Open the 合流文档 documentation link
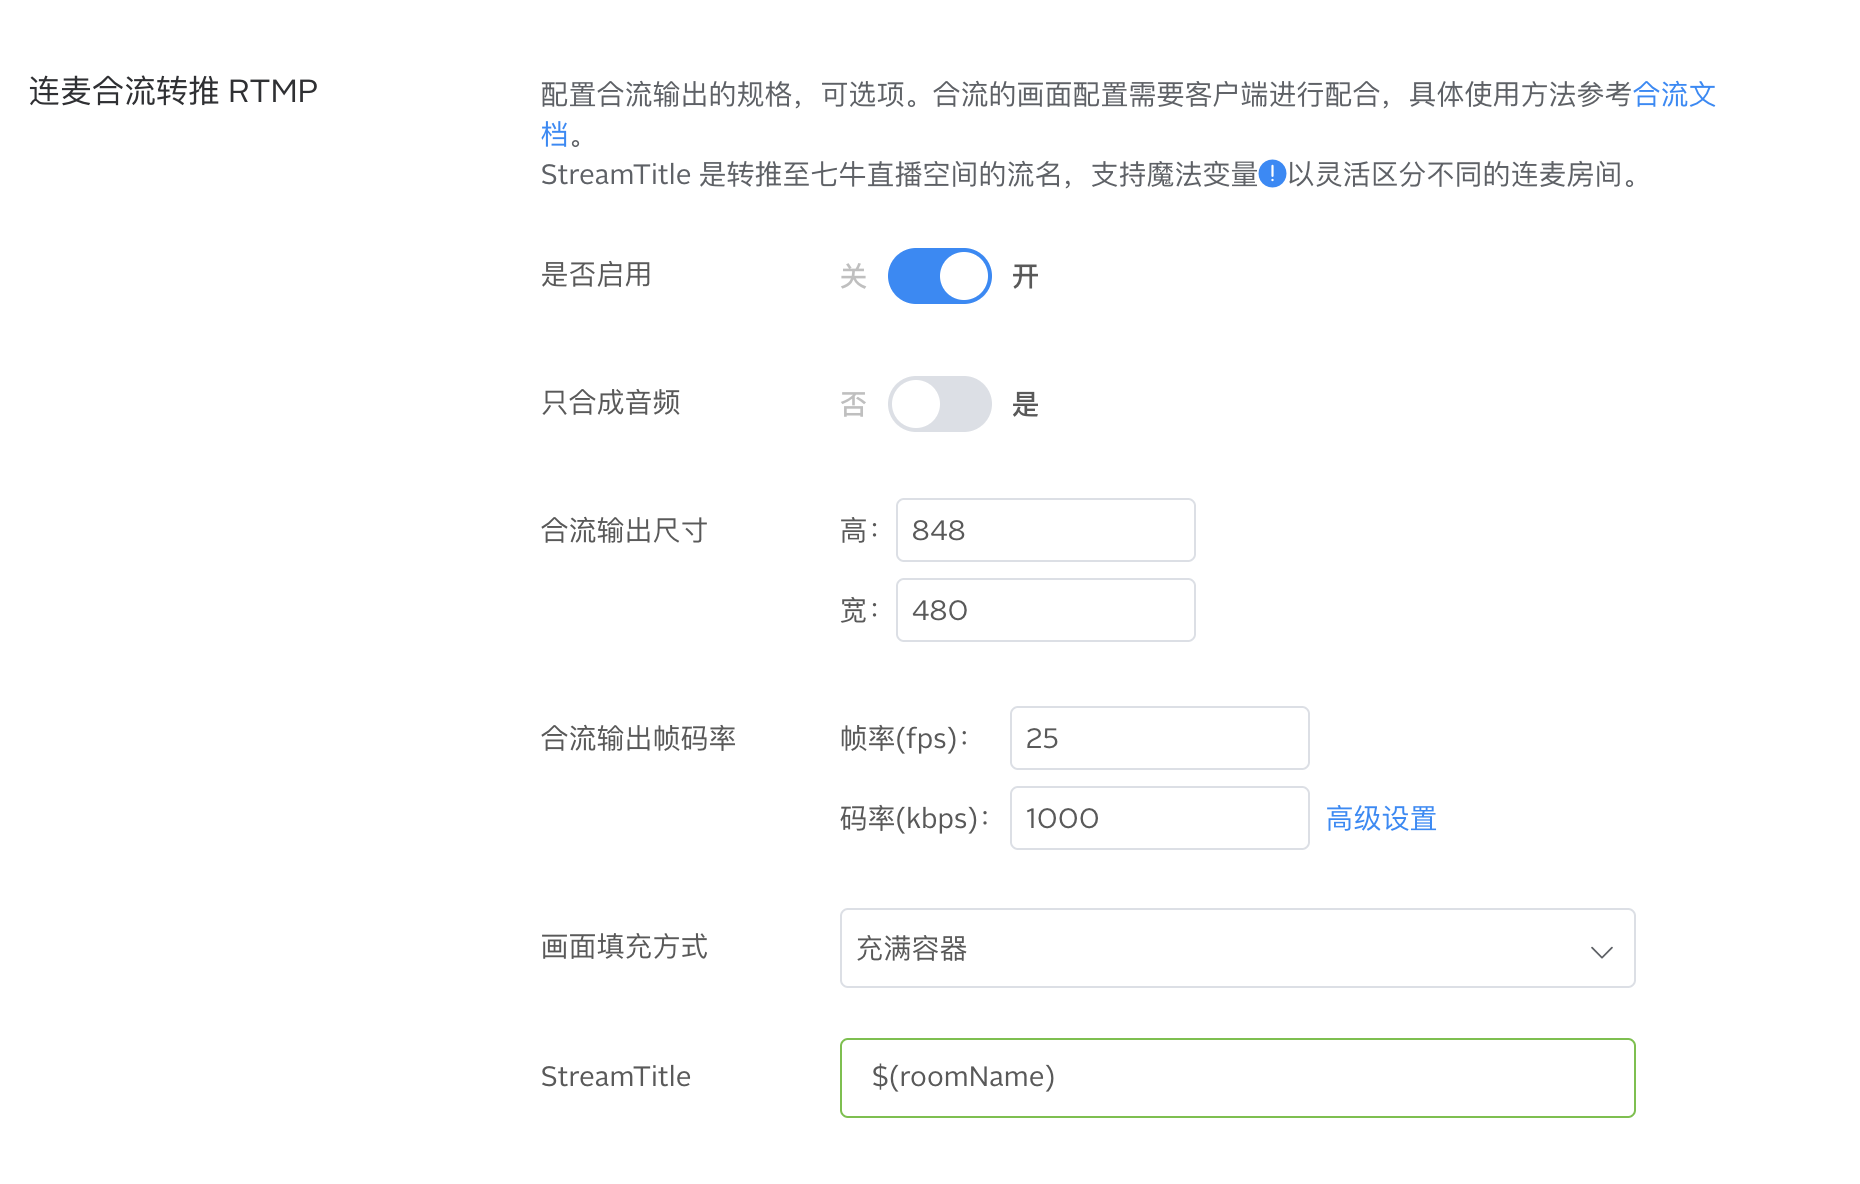 point(1675,94)
